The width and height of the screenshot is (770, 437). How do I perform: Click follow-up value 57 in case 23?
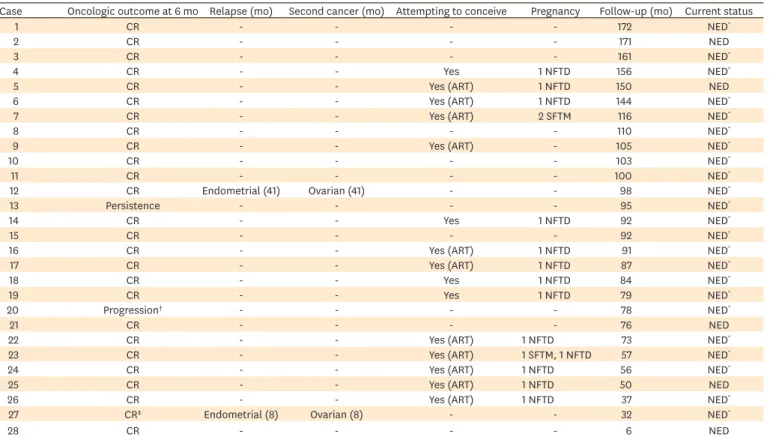coord(626,355)
